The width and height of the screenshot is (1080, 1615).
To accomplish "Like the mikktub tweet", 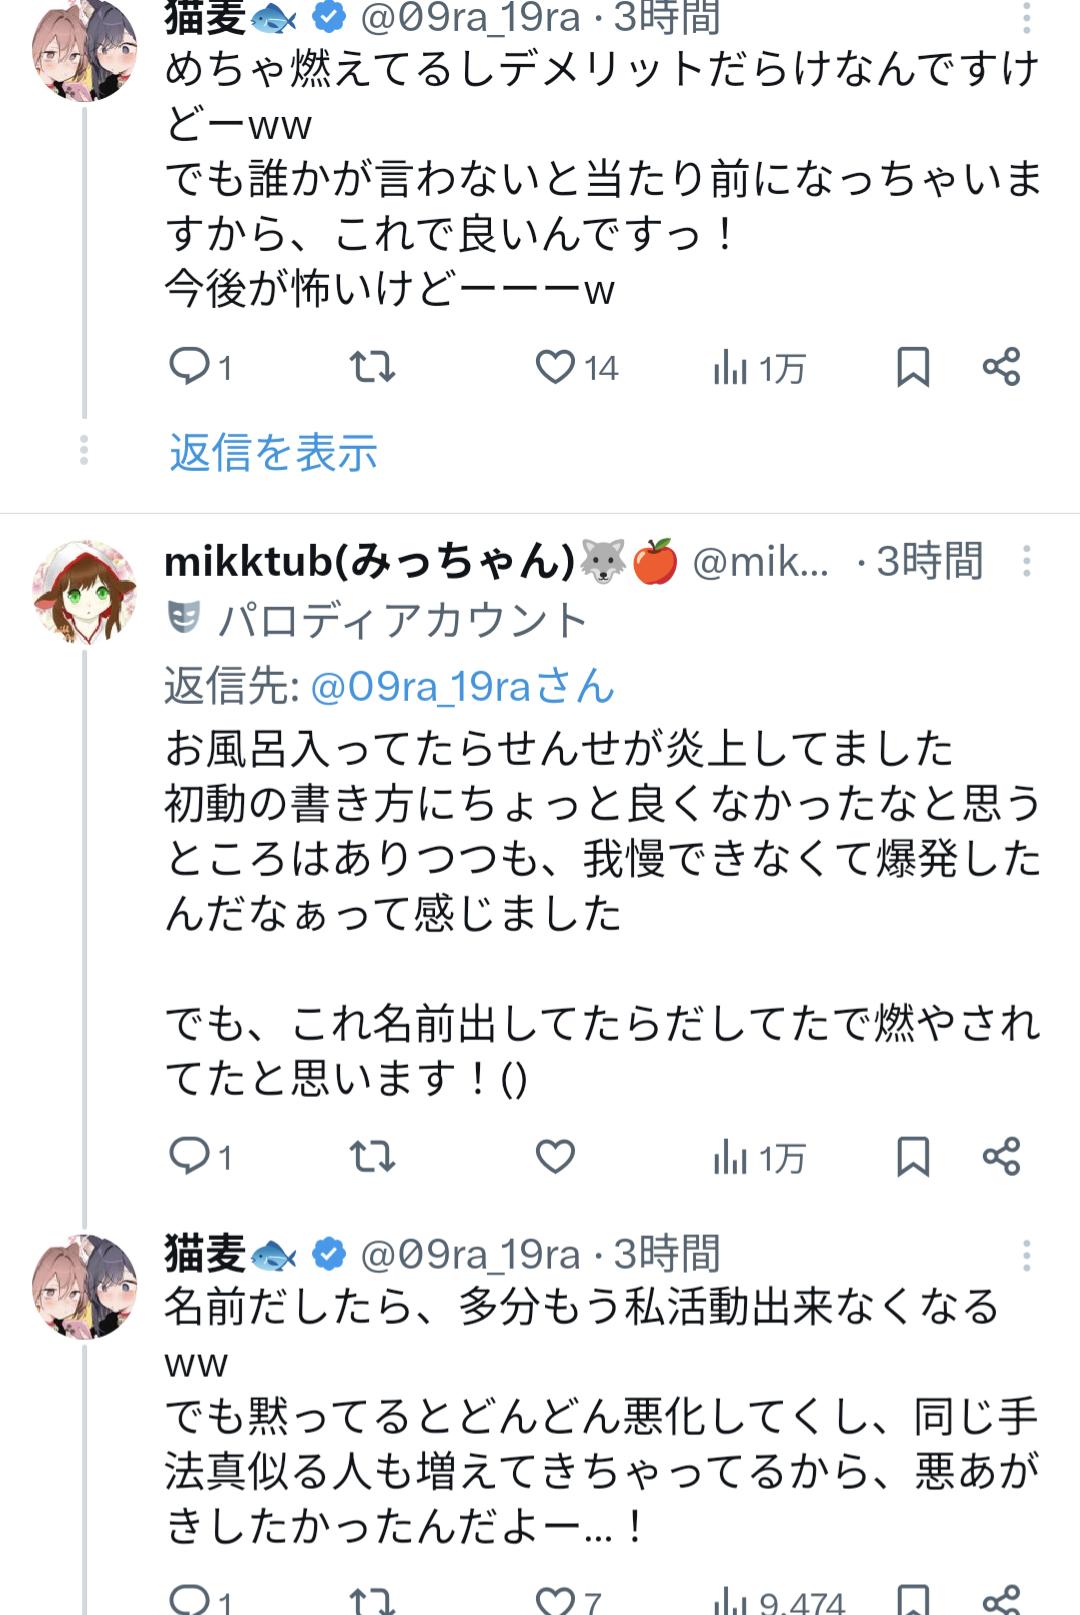I will click(x=555, y=1157).
